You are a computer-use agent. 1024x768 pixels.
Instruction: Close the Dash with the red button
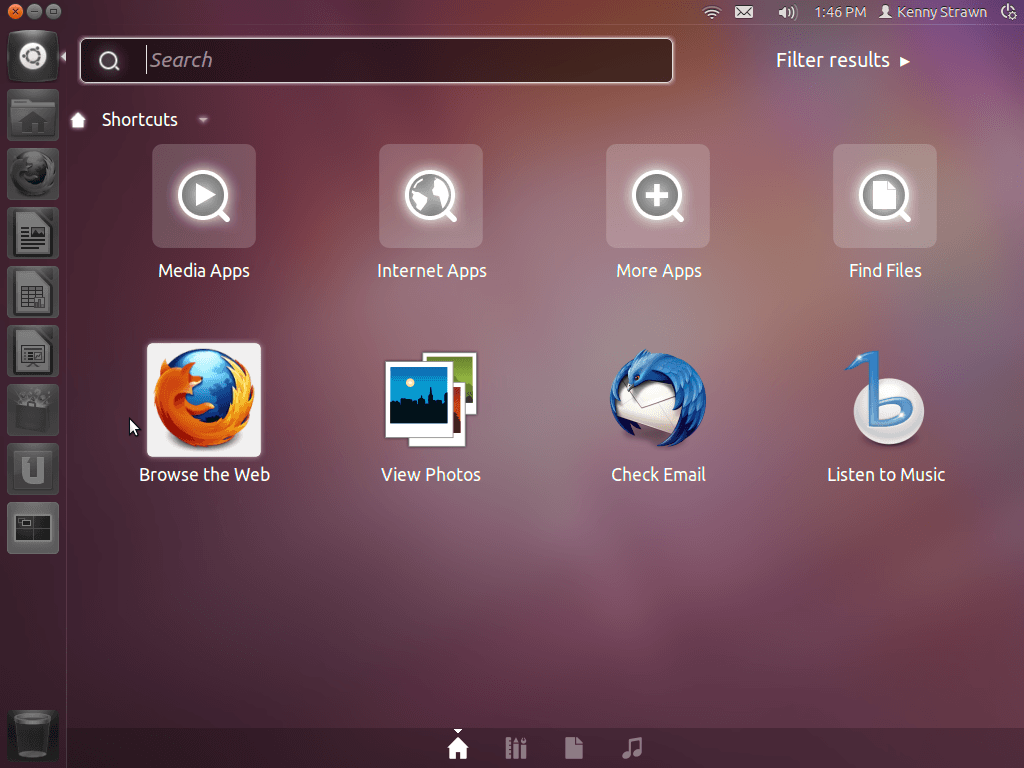tap(15, 11)
